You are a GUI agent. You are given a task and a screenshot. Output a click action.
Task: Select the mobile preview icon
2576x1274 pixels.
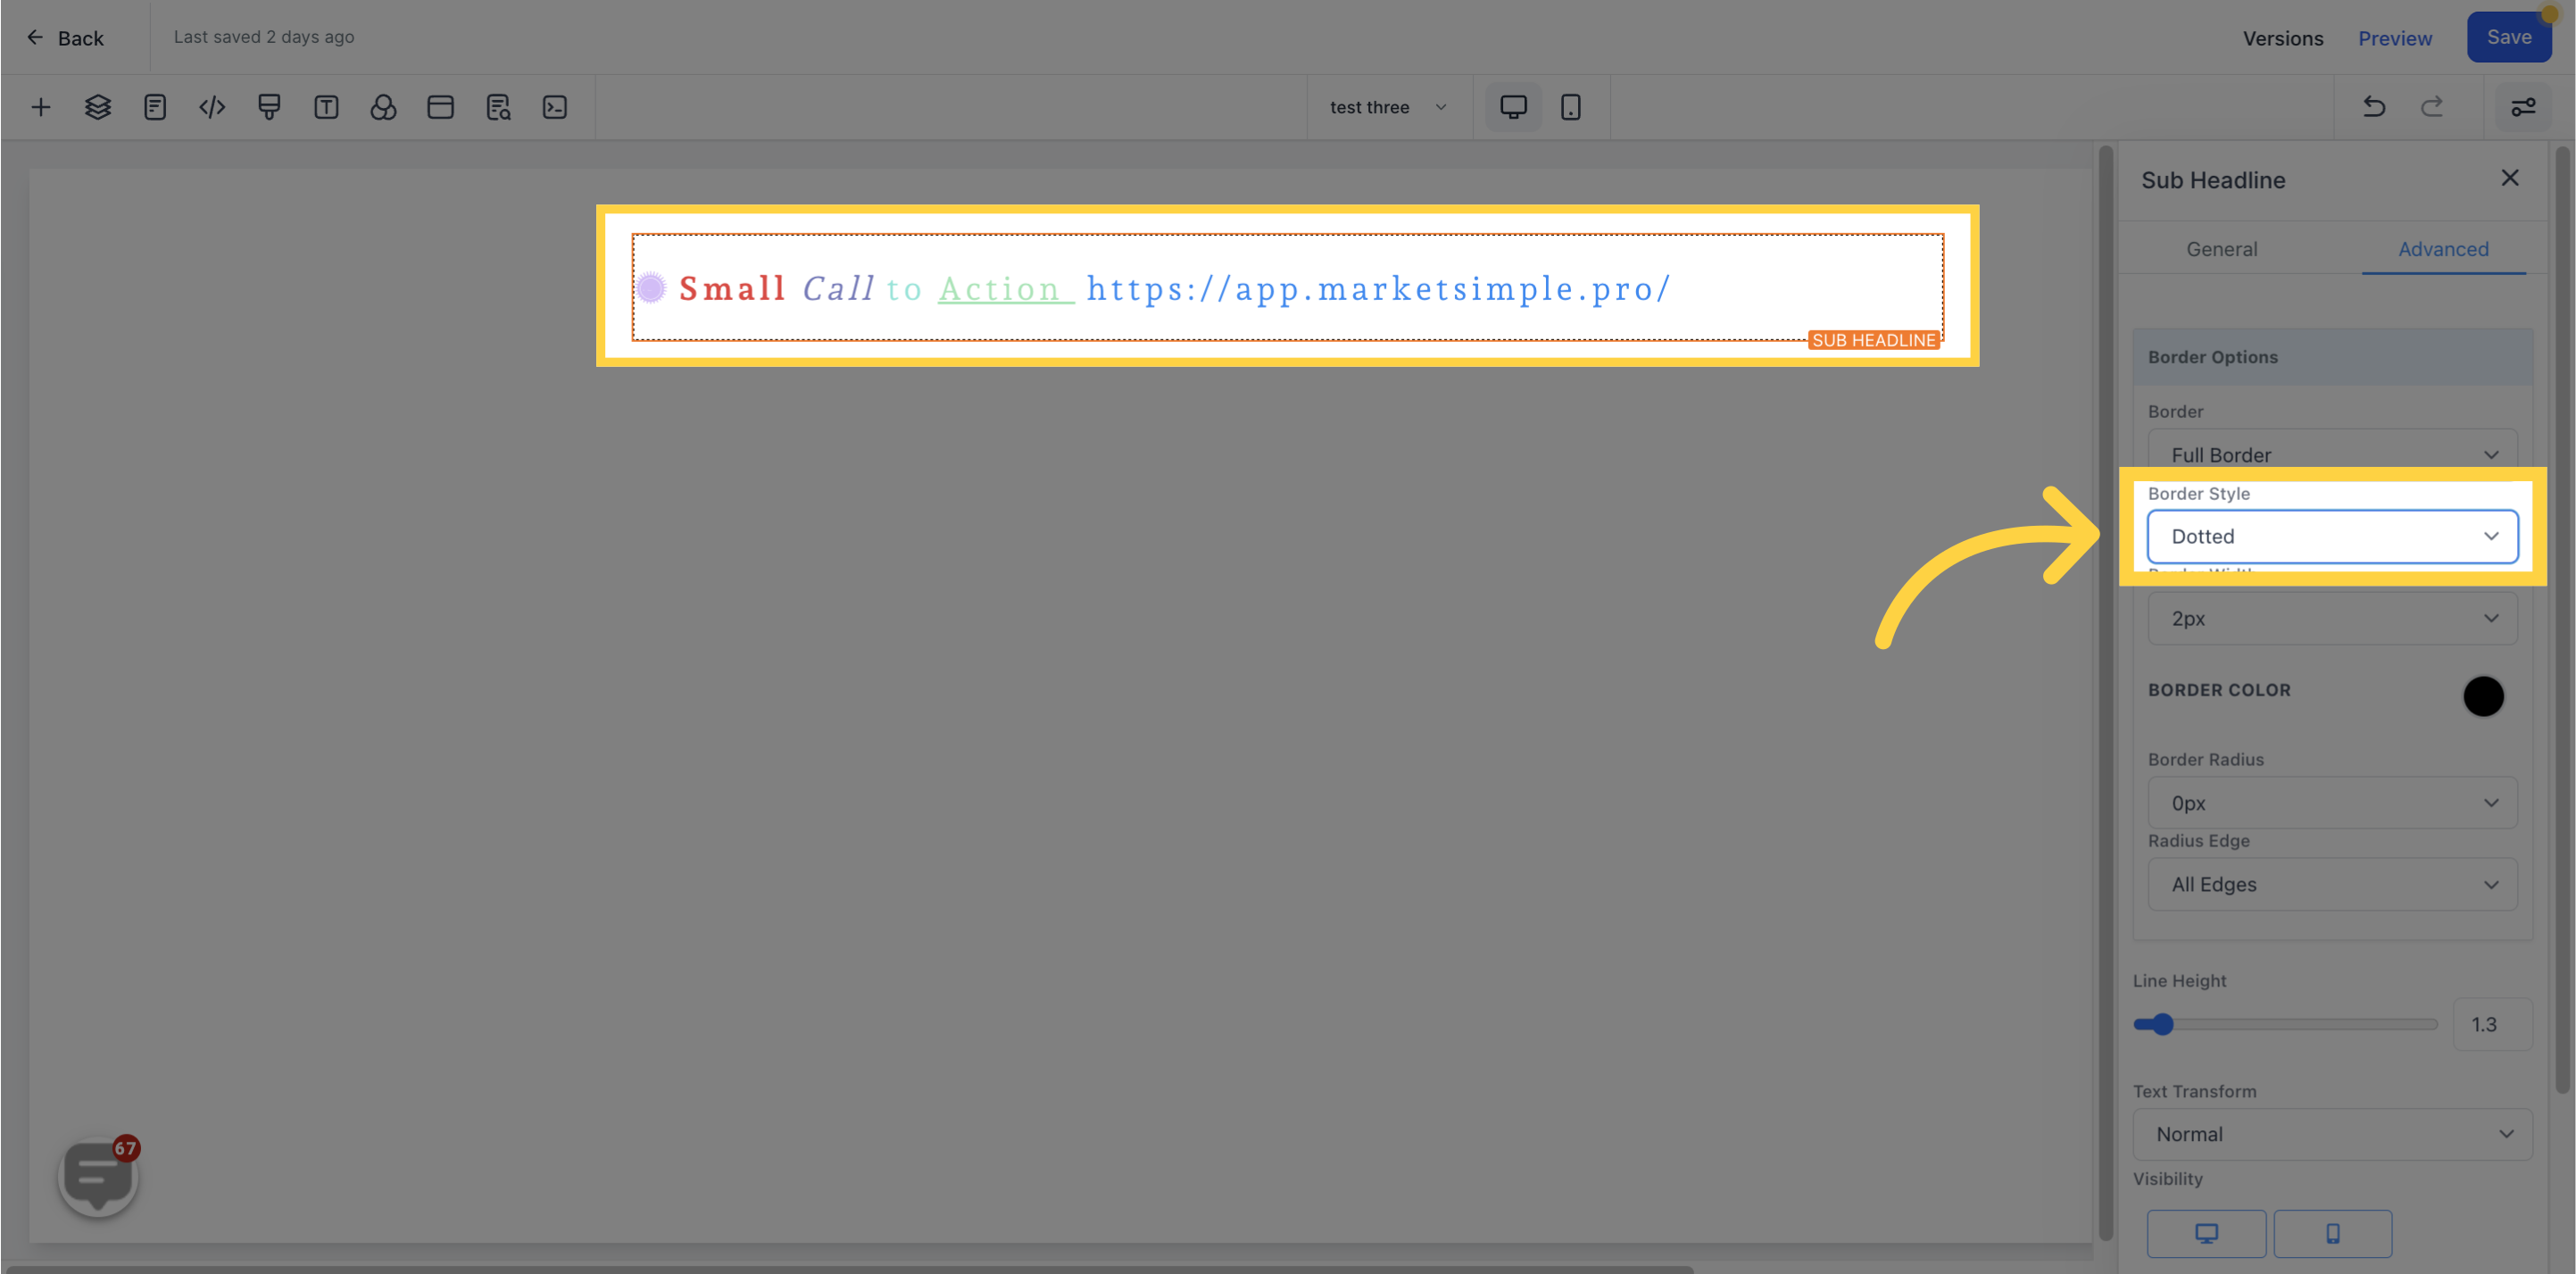(x=1571, y=107)
